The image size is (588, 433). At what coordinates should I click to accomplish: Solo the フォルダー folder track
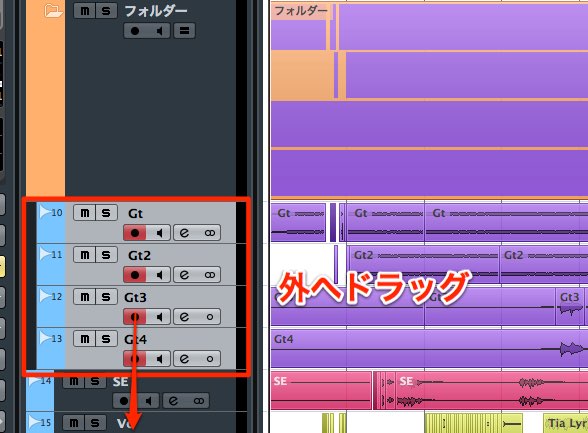(106, 11)
